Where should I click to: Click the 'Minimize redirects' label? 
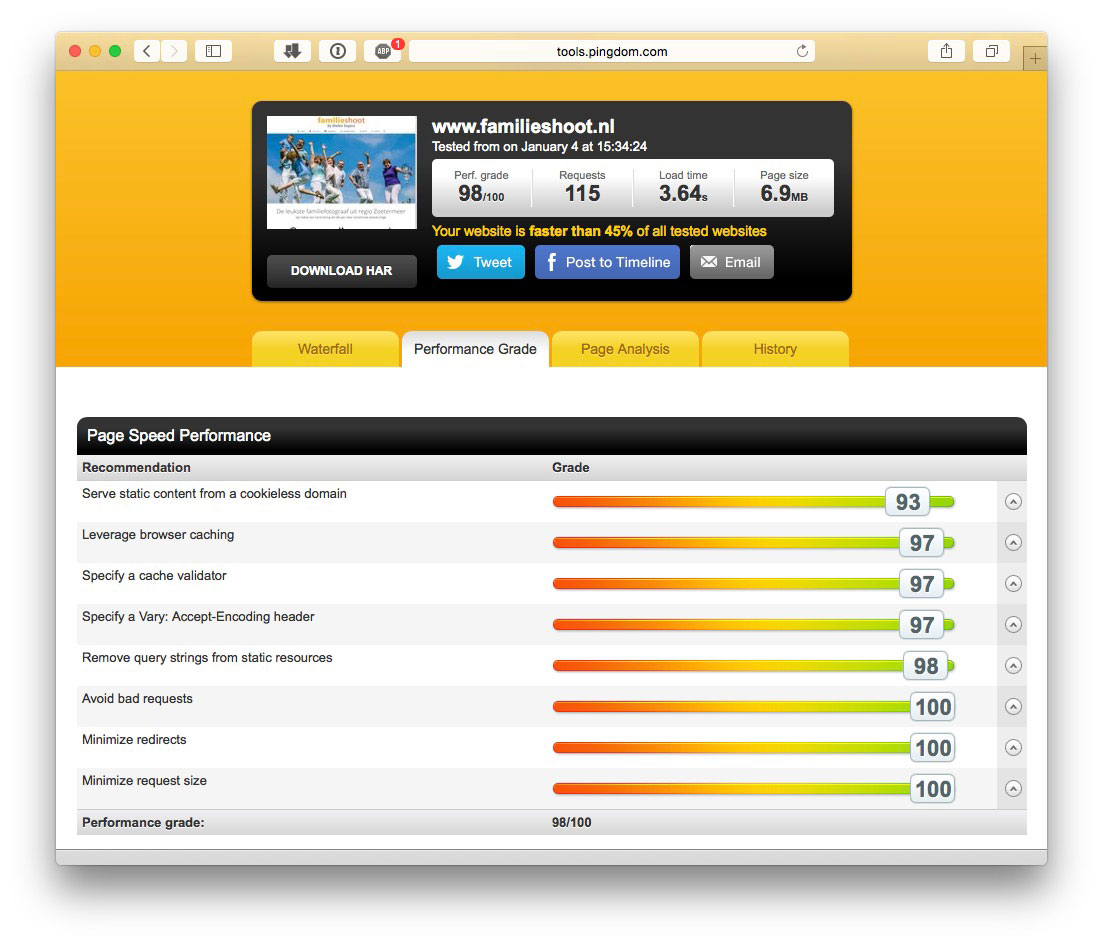pos(134,740)
